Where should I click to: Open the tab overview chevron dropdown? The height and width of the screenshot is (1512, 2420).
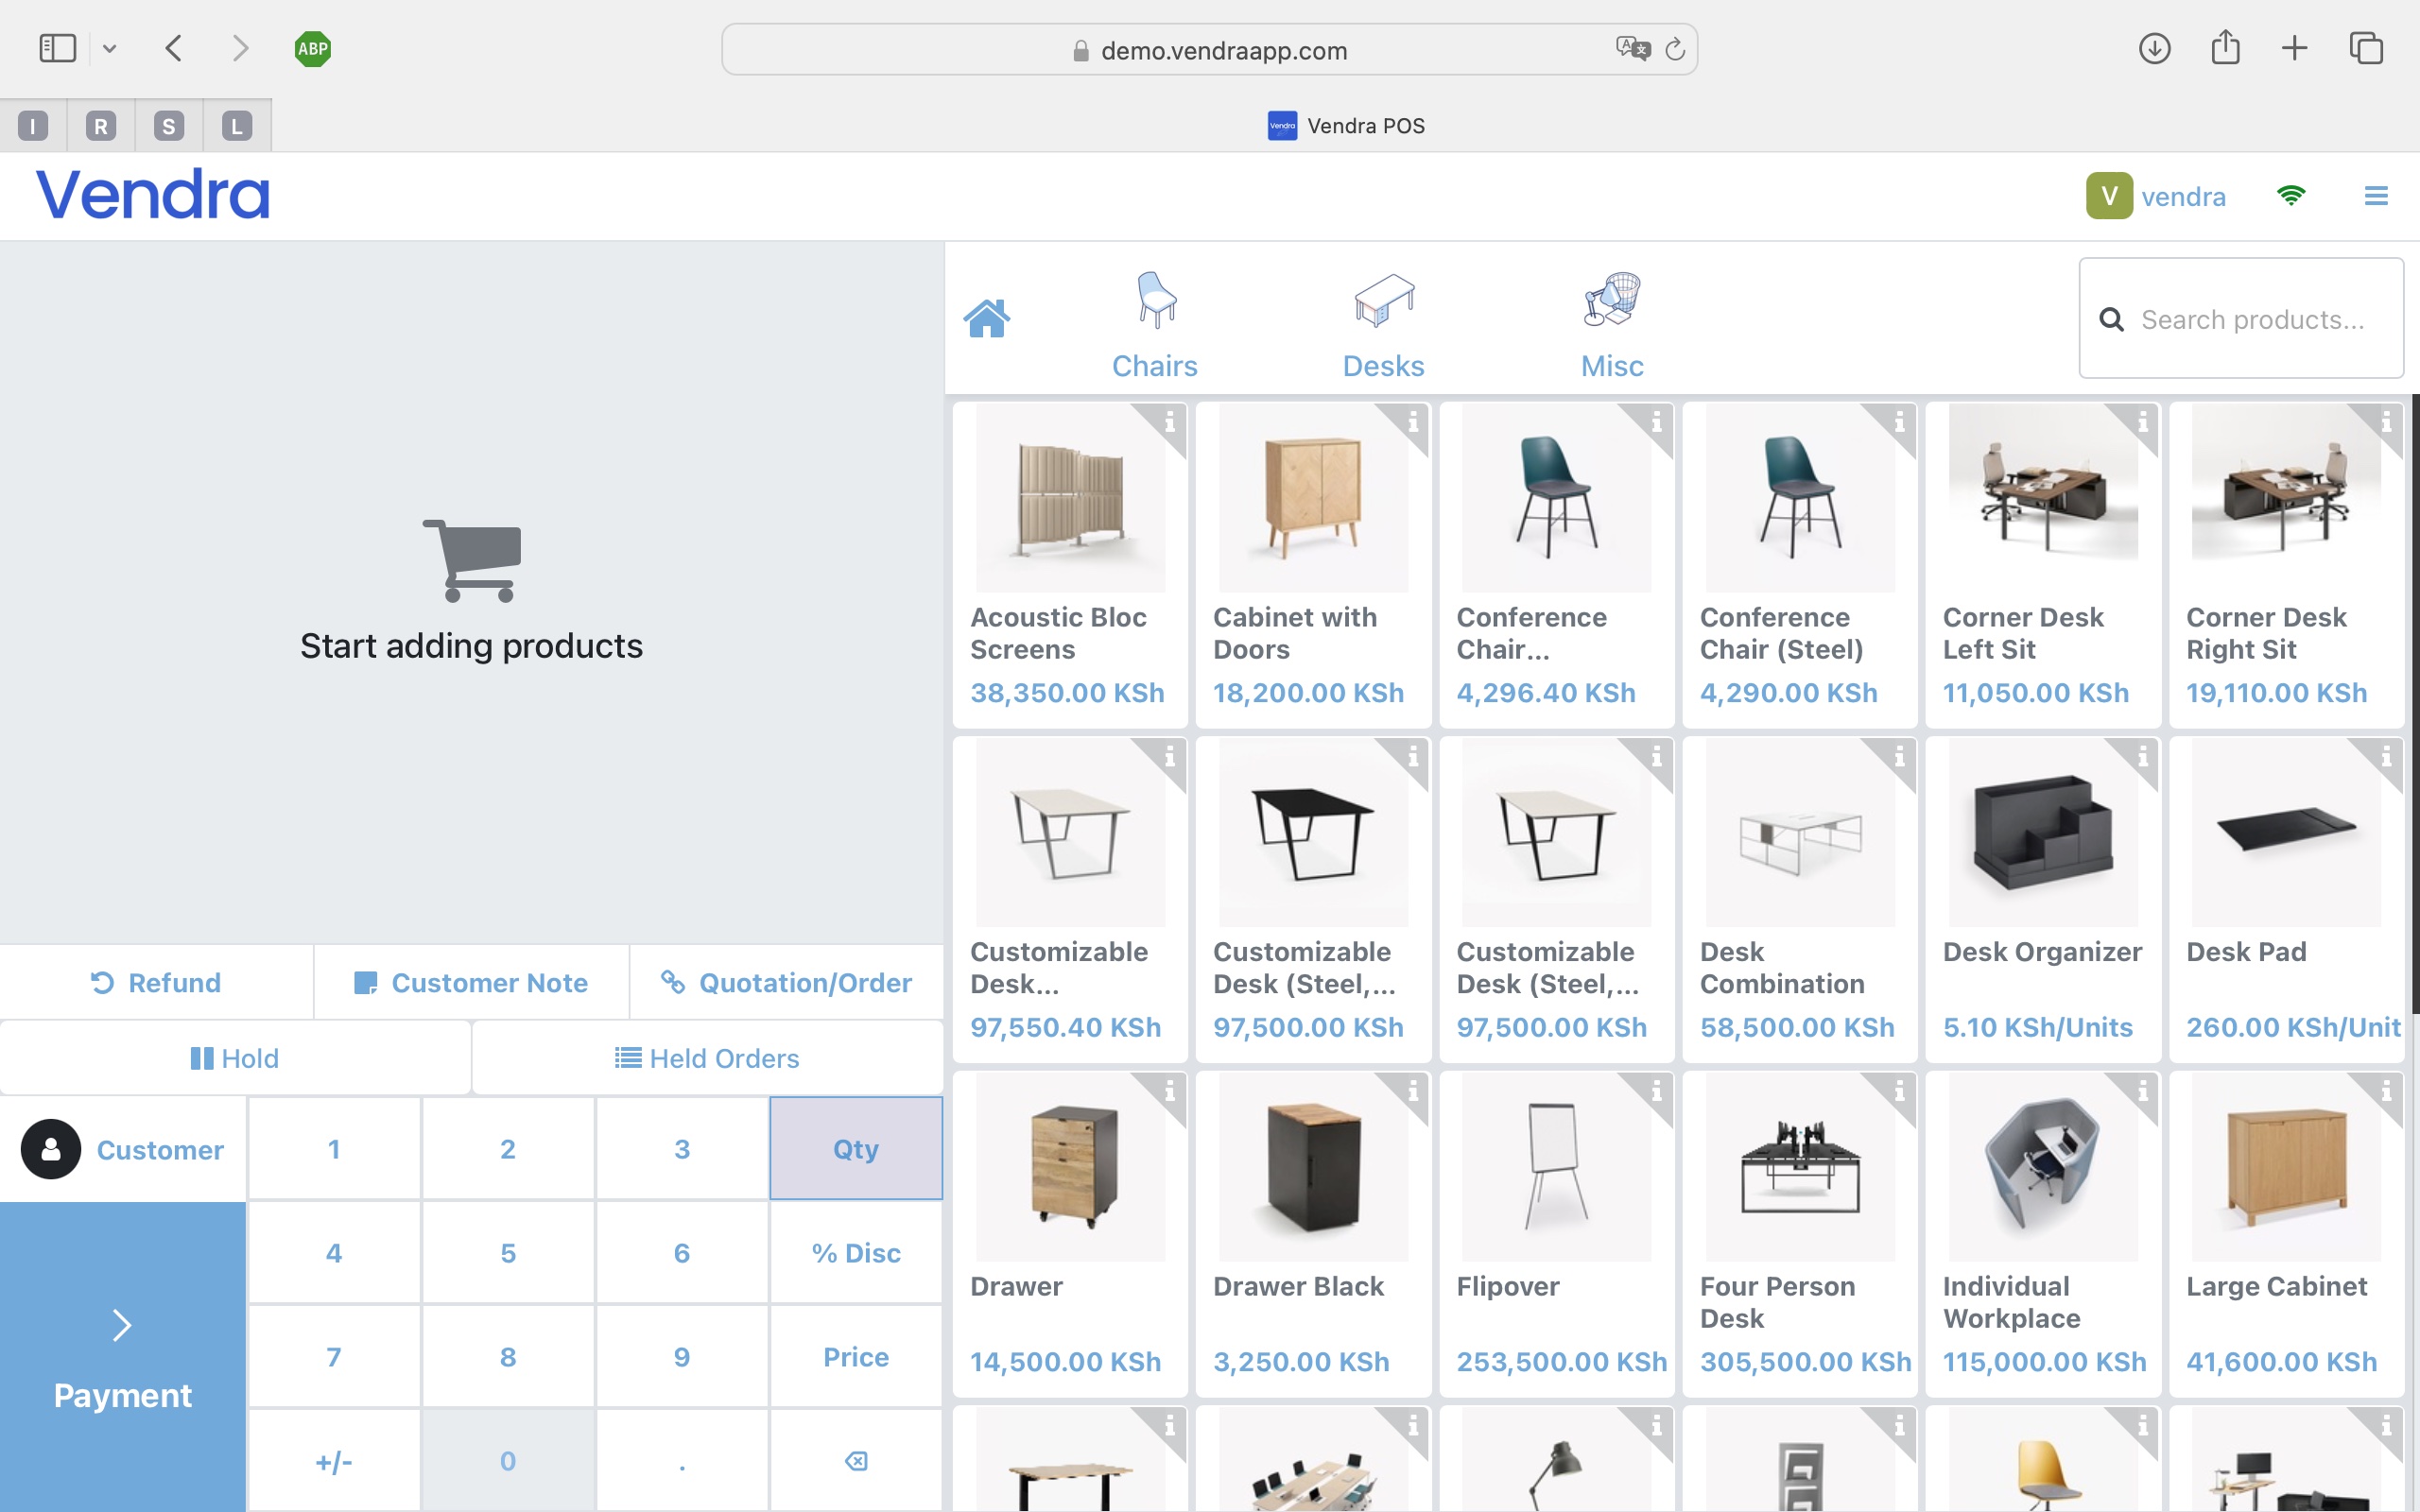click(110, 48)
